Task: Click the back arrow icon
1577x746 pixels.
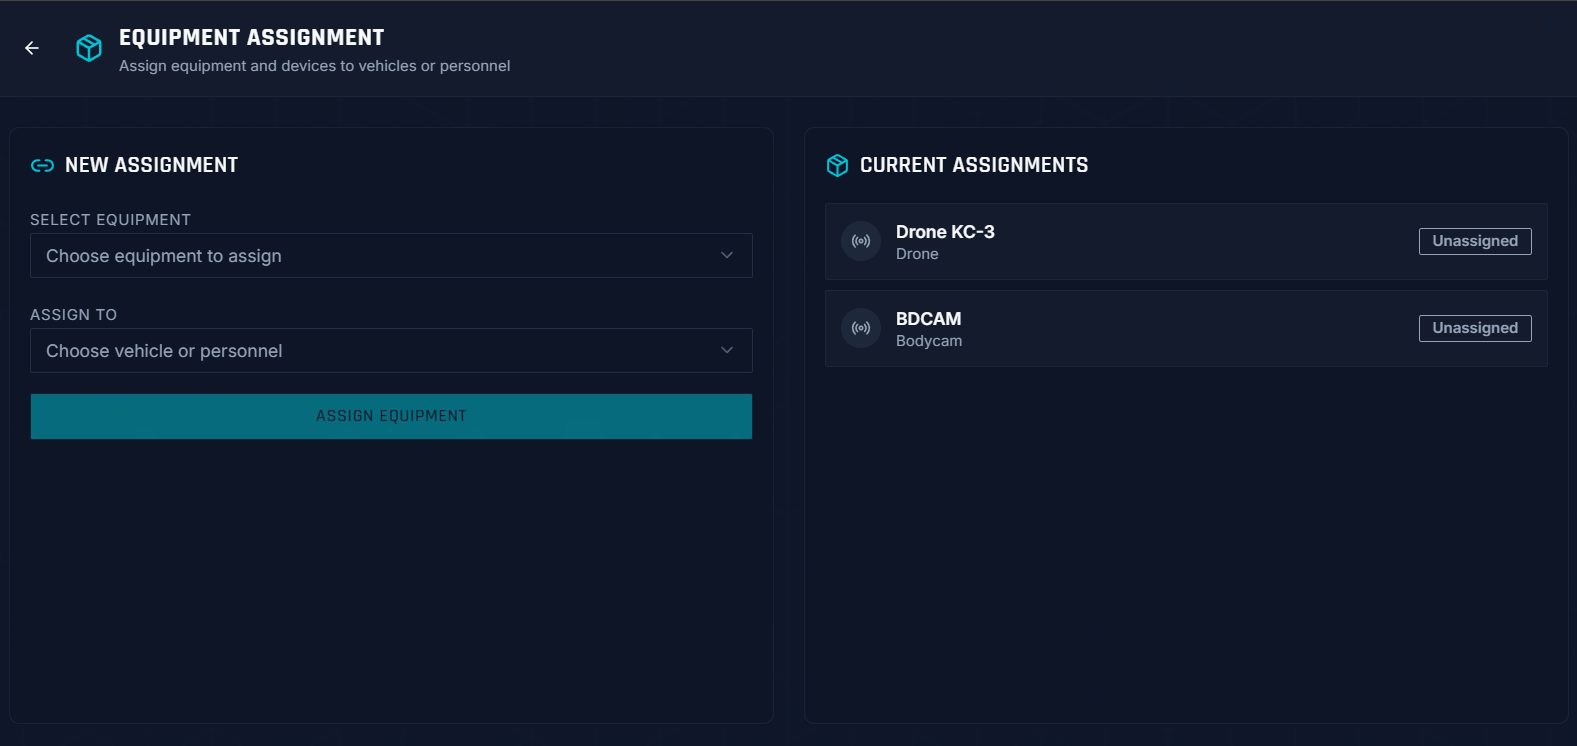Action: click(32, 48)
